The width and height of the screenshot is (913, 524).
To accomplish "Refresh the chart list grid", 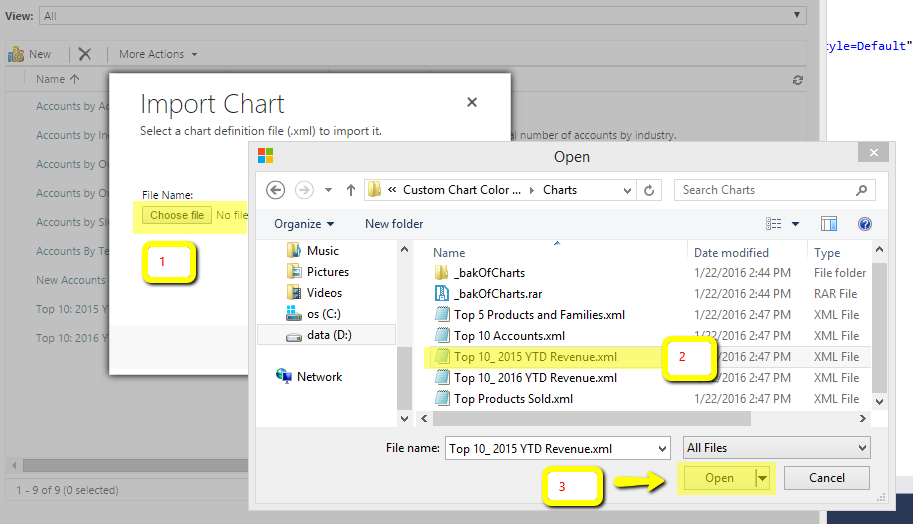I will click(797, 80).
